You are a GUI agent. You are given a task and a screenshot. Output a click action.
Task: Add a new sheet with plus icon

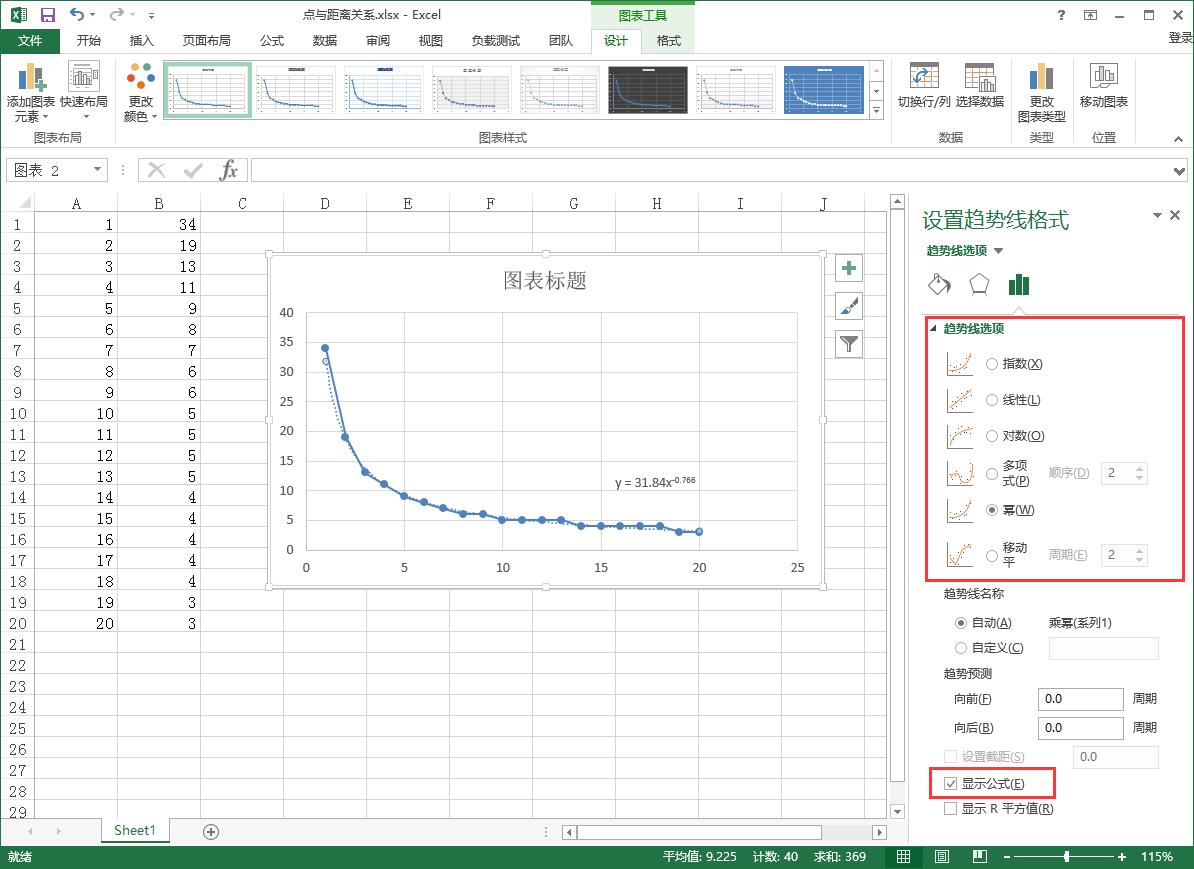(x=211, y=832)
